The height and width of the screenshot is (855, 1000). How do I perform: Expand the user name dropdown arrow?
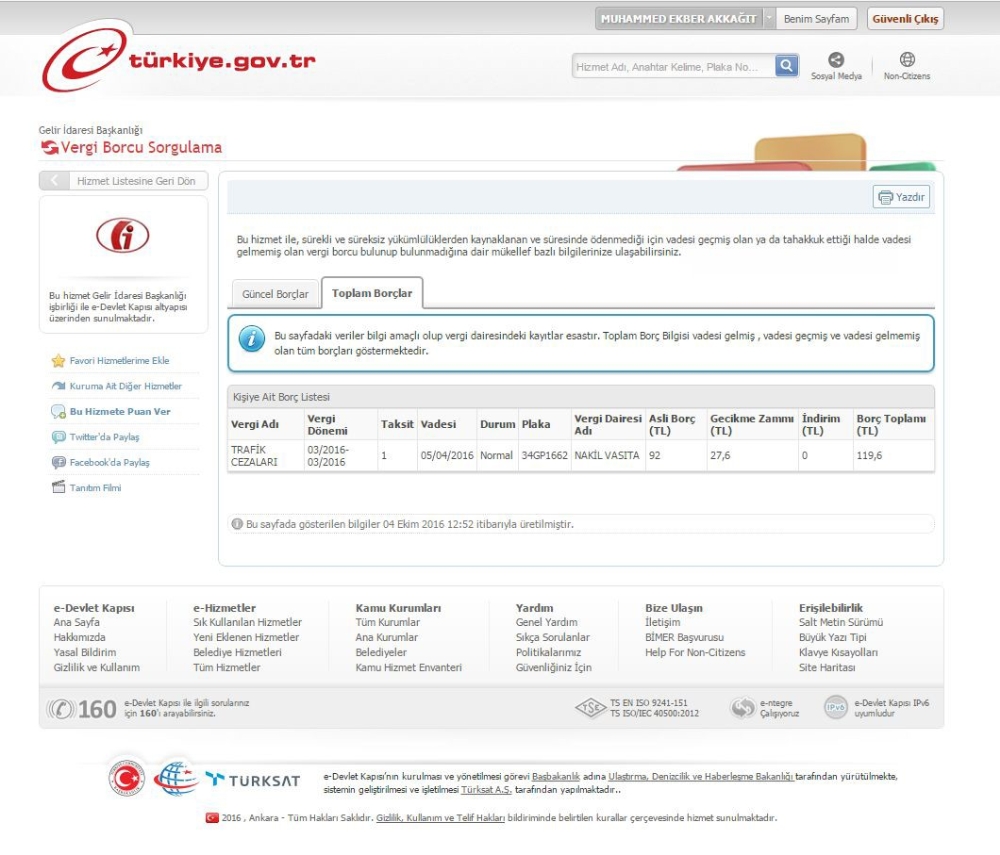click(768, 19)
